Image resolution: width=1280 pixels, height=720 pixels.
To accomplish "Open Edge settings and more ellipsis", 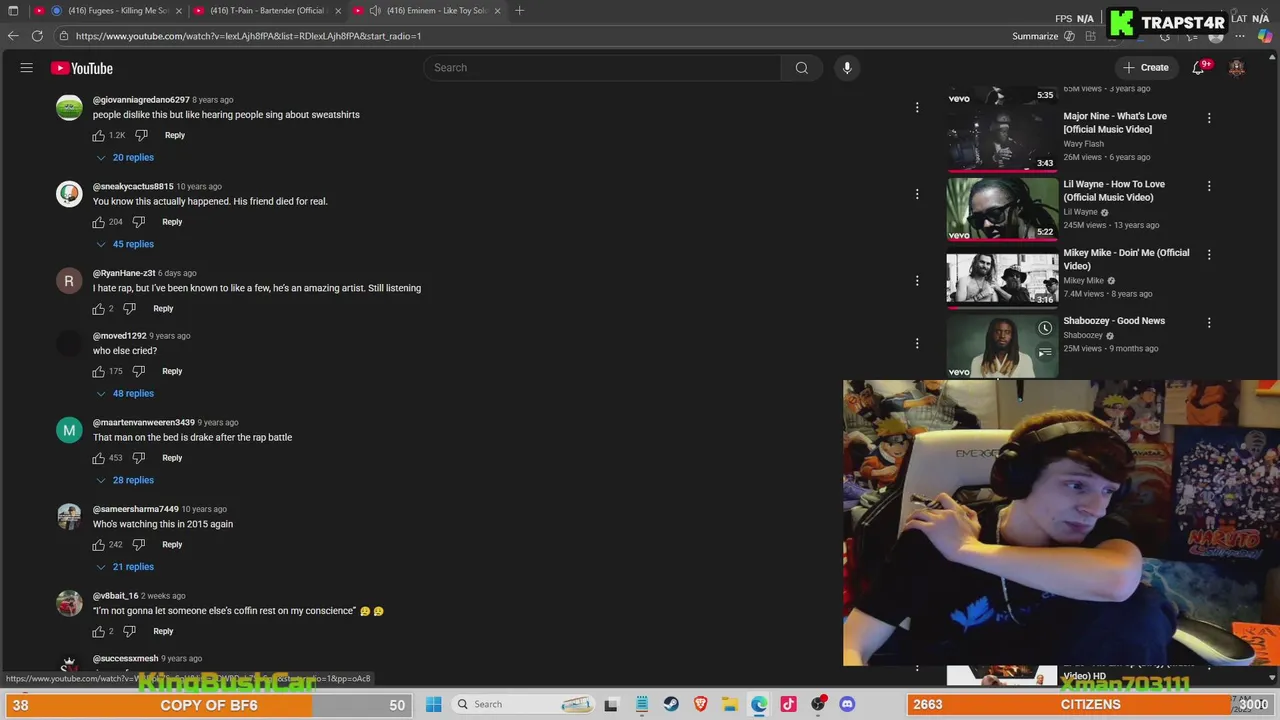I will tap(1240, 36).
